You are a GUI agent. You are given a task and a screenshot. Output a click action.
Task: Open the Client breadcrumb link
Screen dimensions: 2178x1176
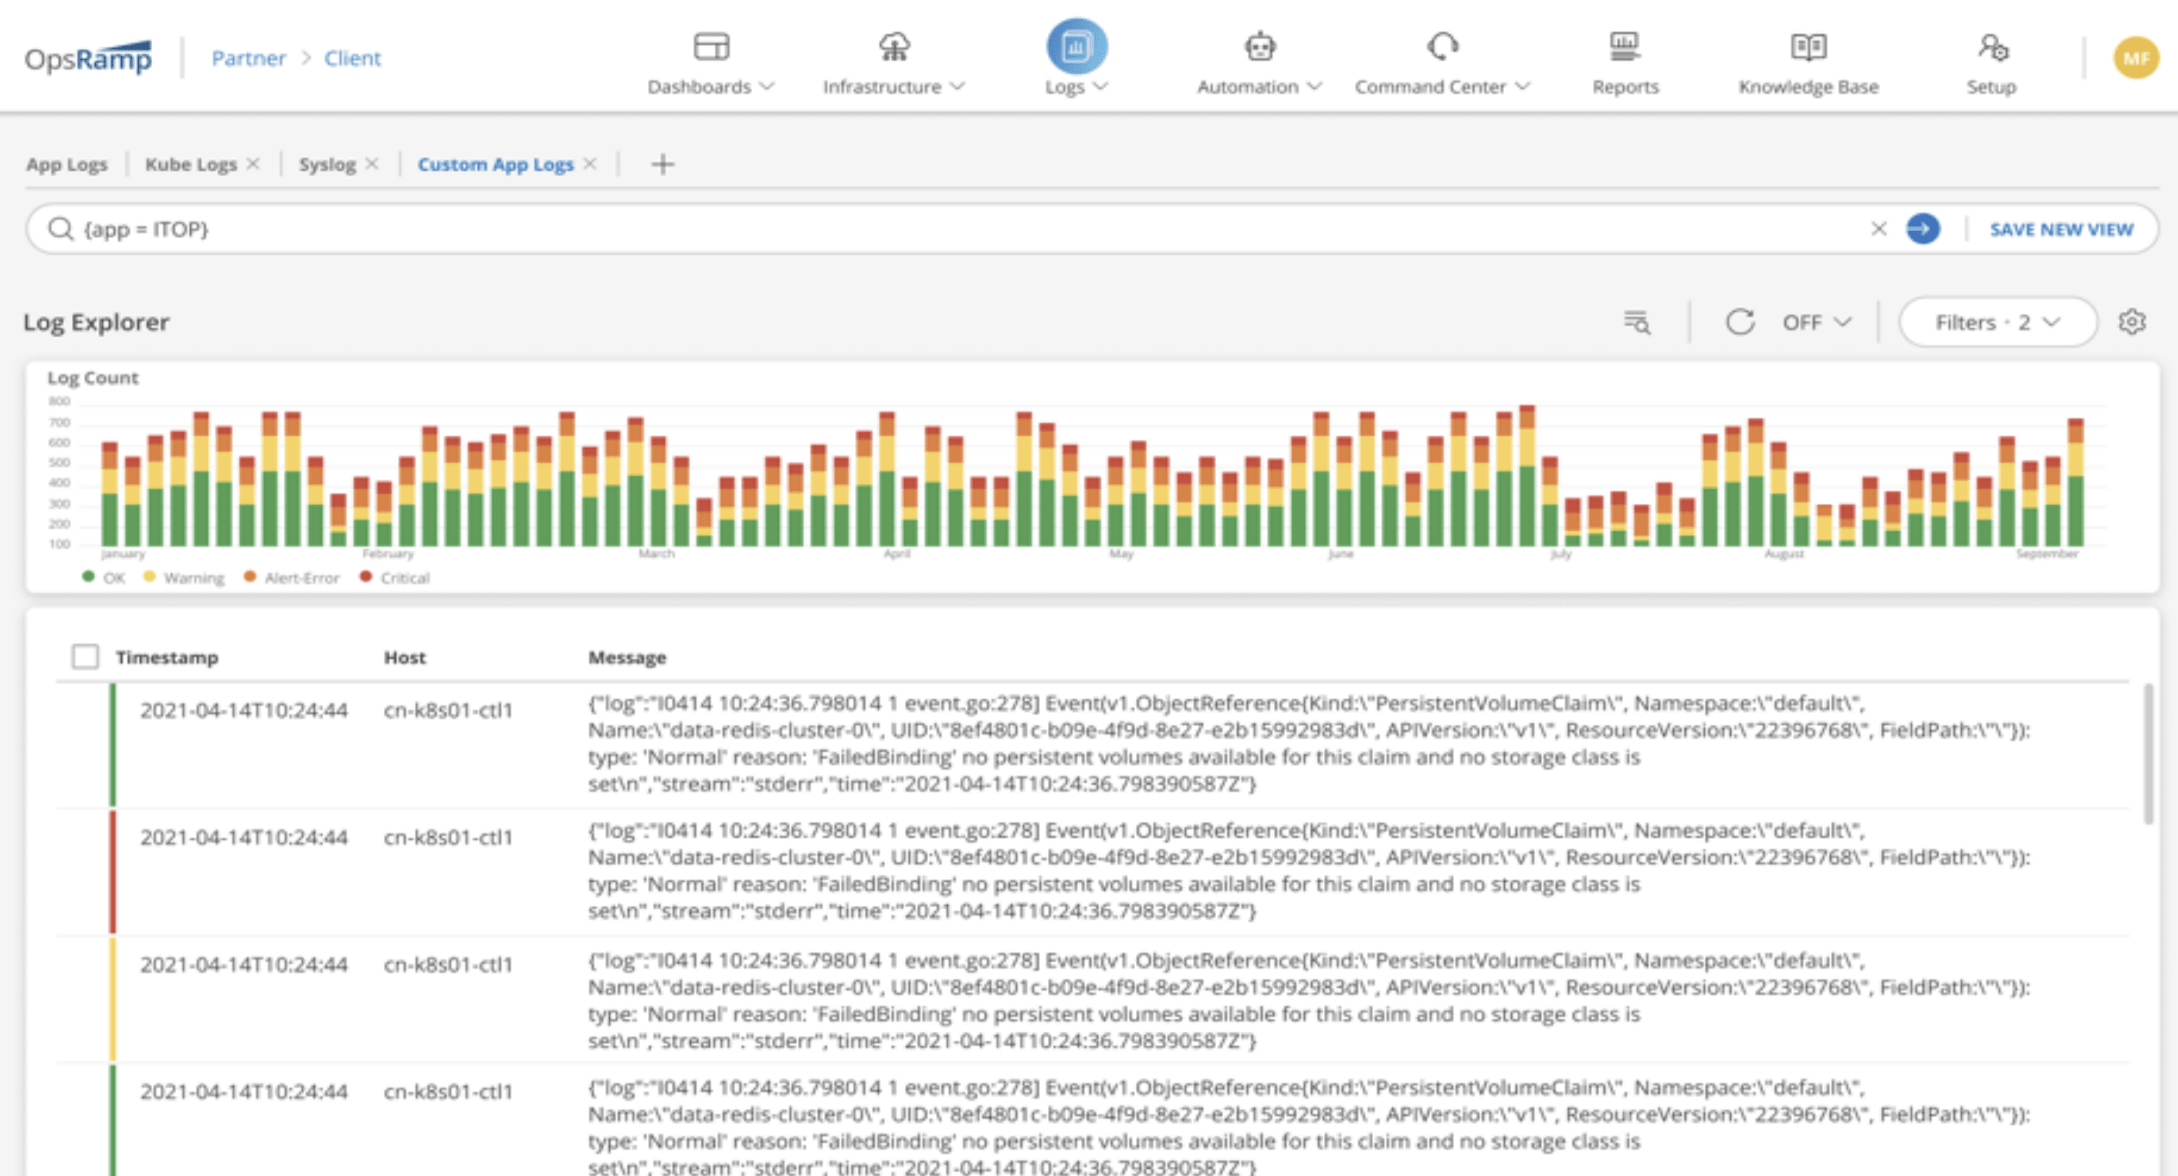pyautogui.click(x=352, y=58)
